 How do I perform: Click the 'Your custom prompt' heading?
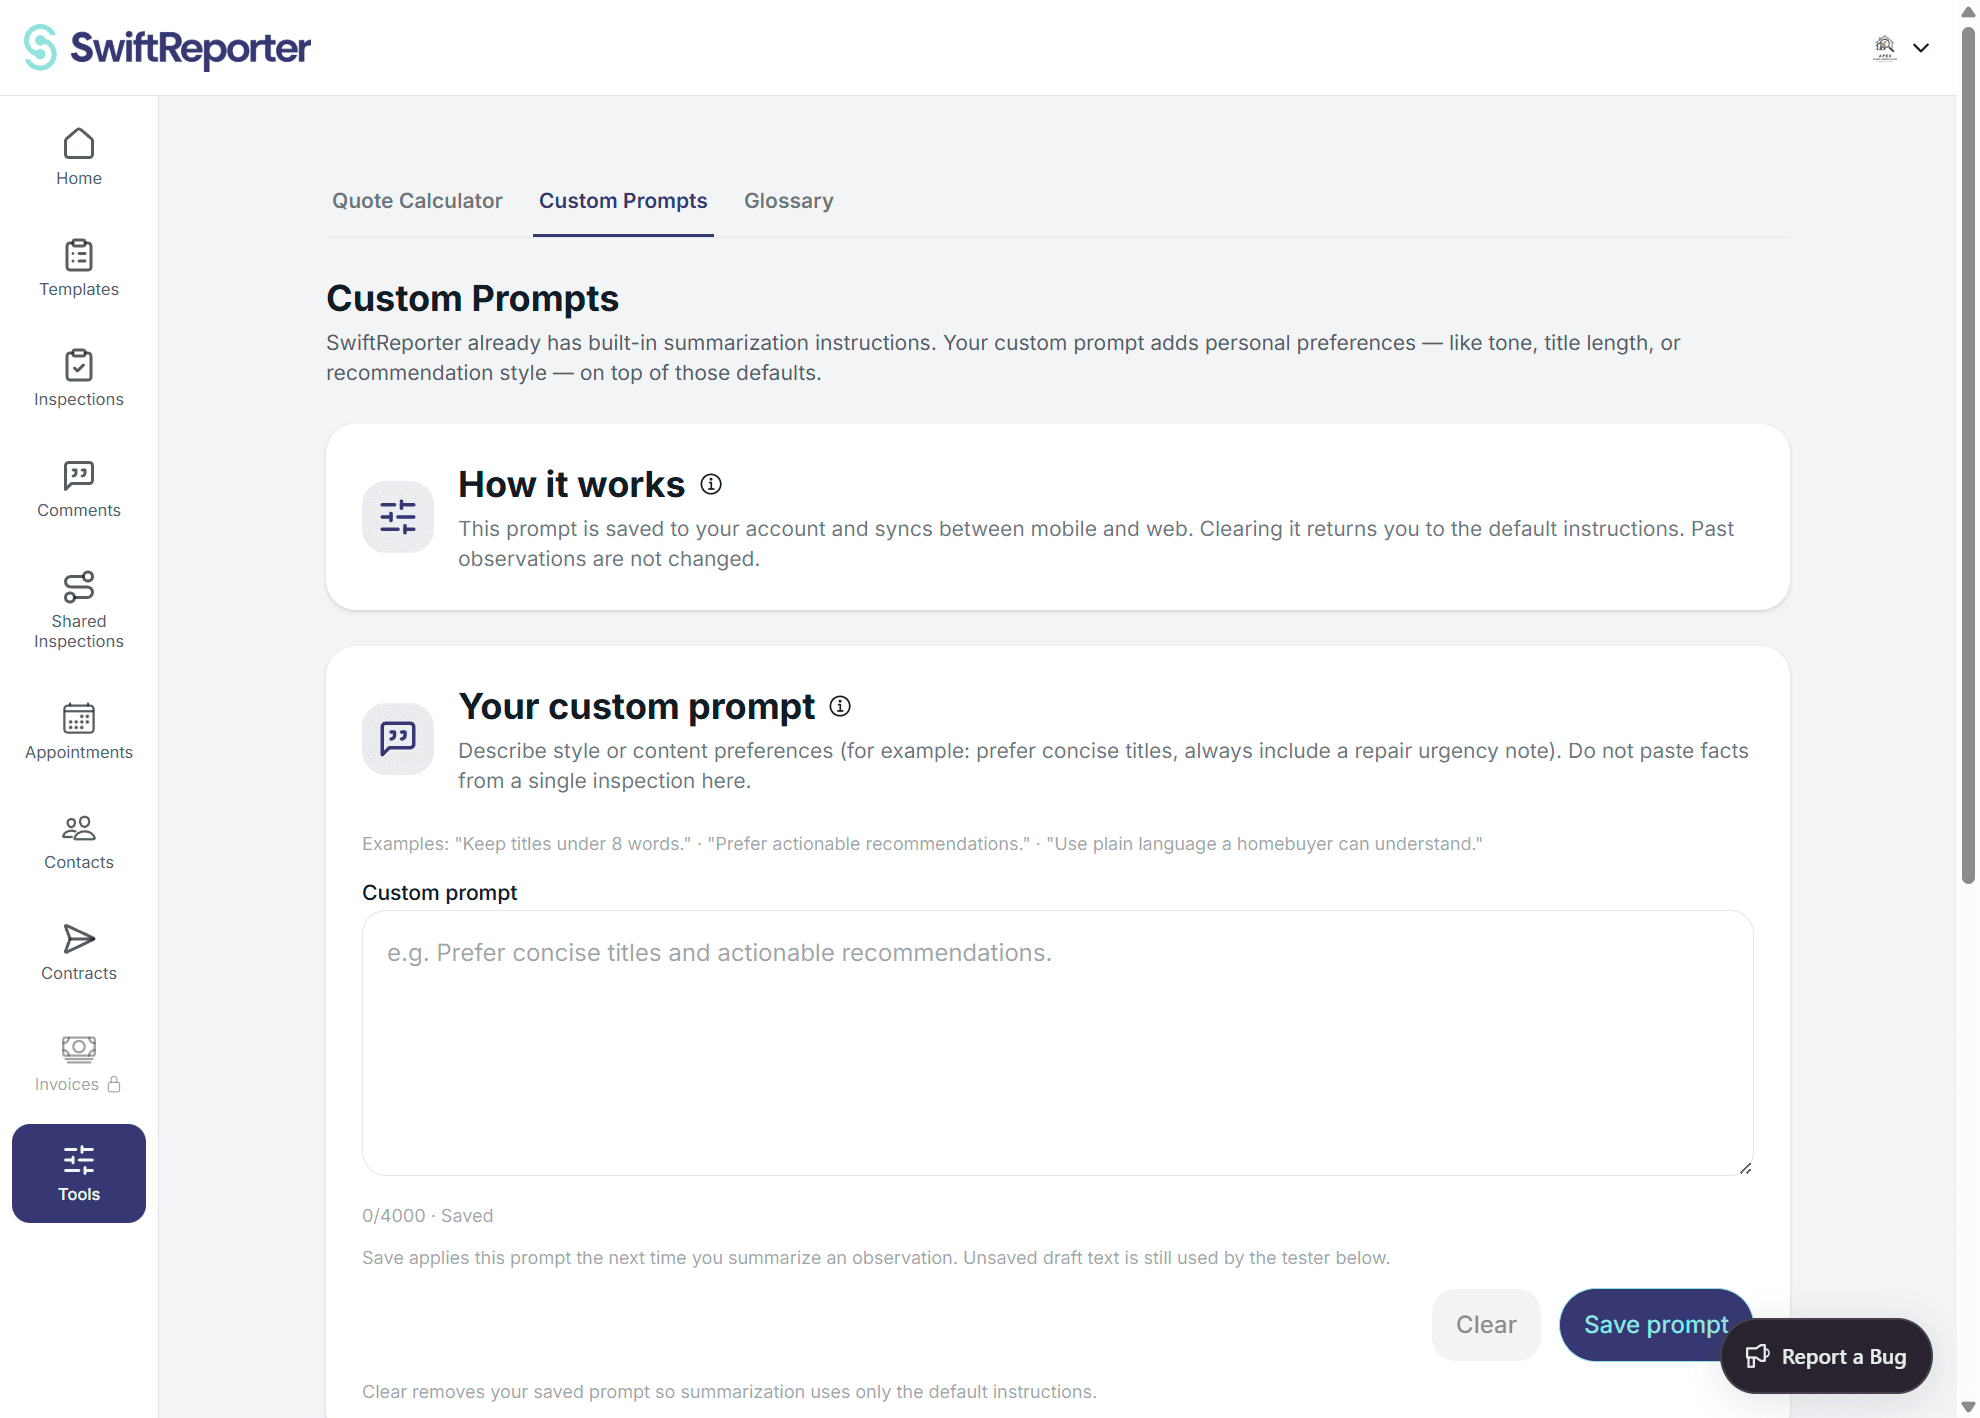click(x=637, y=707)
